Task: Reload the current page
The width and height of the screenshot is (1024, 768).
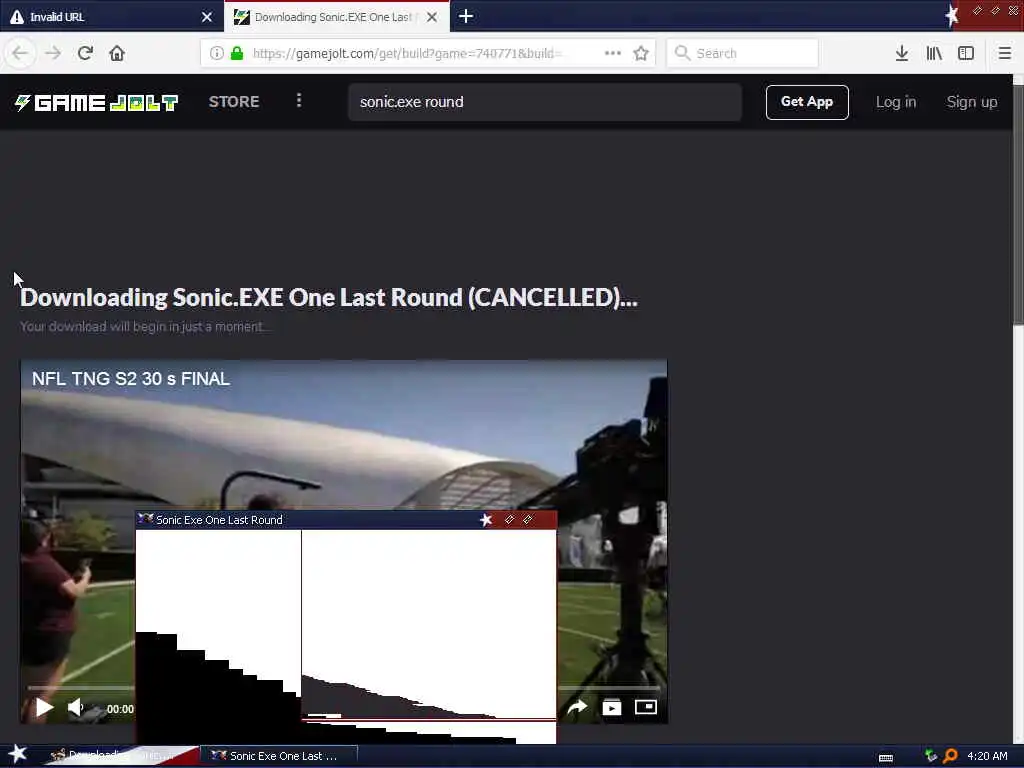Action: point(85,53)
